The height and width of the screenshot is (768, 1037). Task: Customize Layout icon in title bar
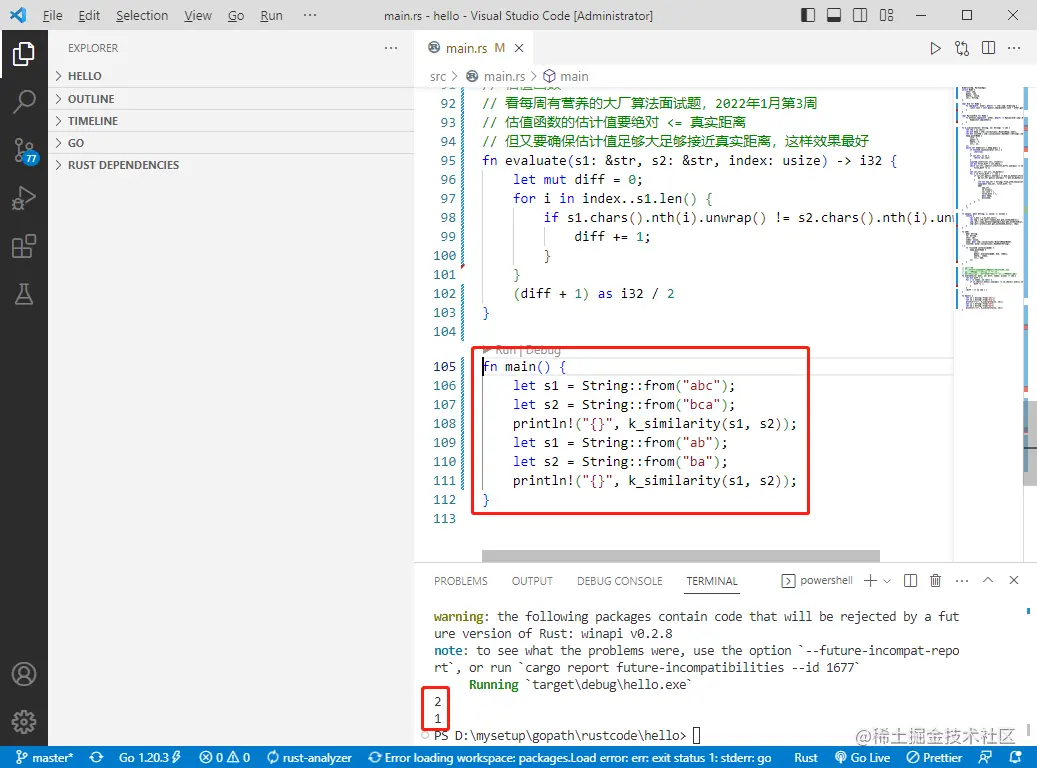point(886,15)
